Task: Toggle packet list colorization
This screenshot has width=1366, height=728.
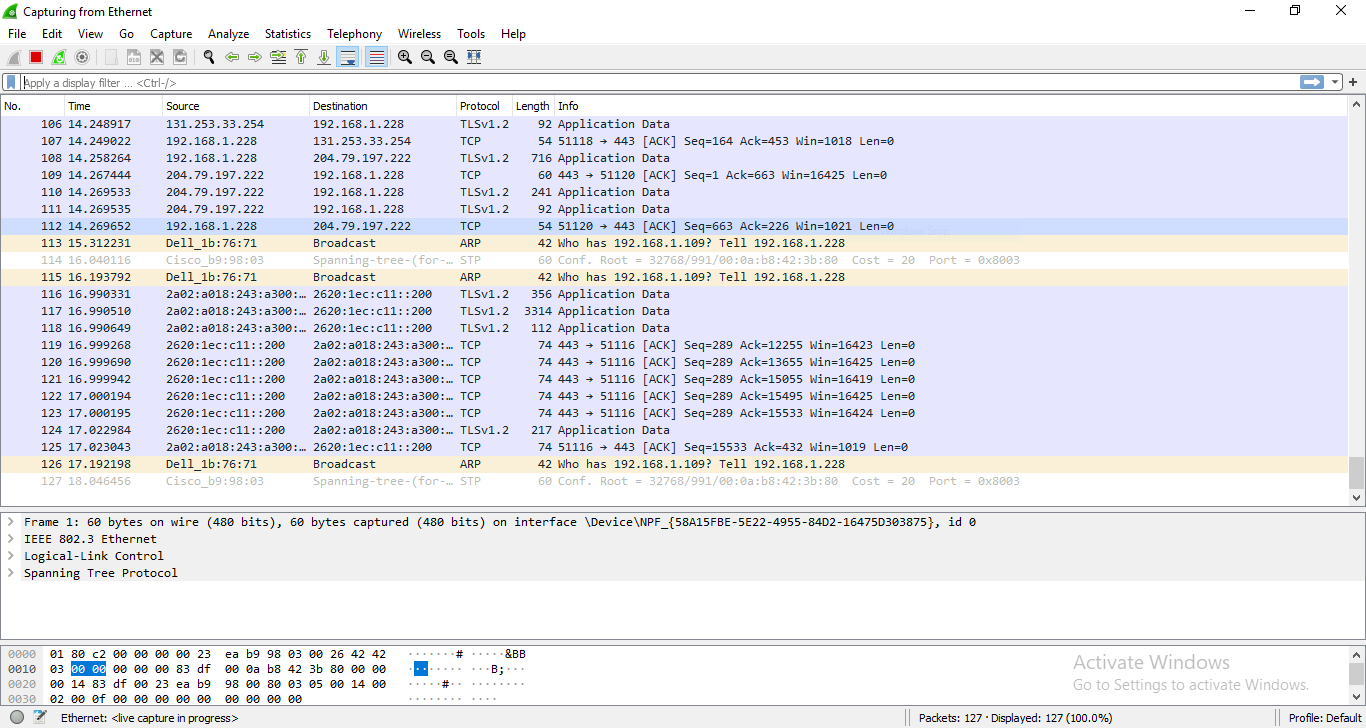Action: point(376,57)
